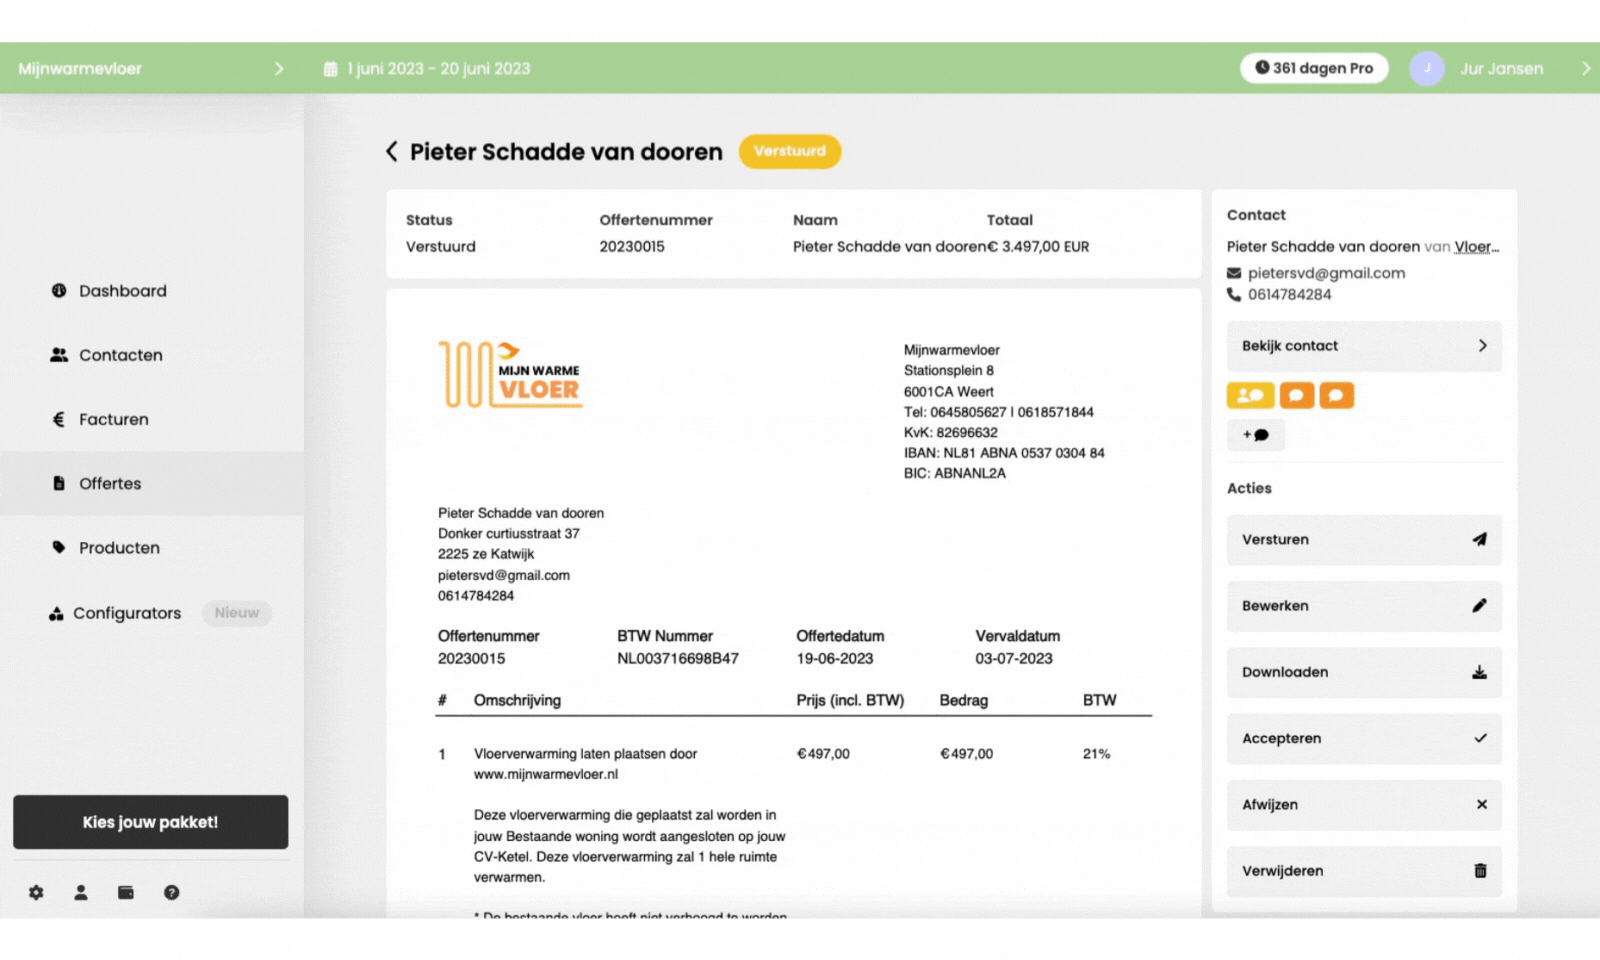Viewport: 1600px width, 960px height.
Task: Click the checkmark icon on Accepteren
Action: 1480,738
